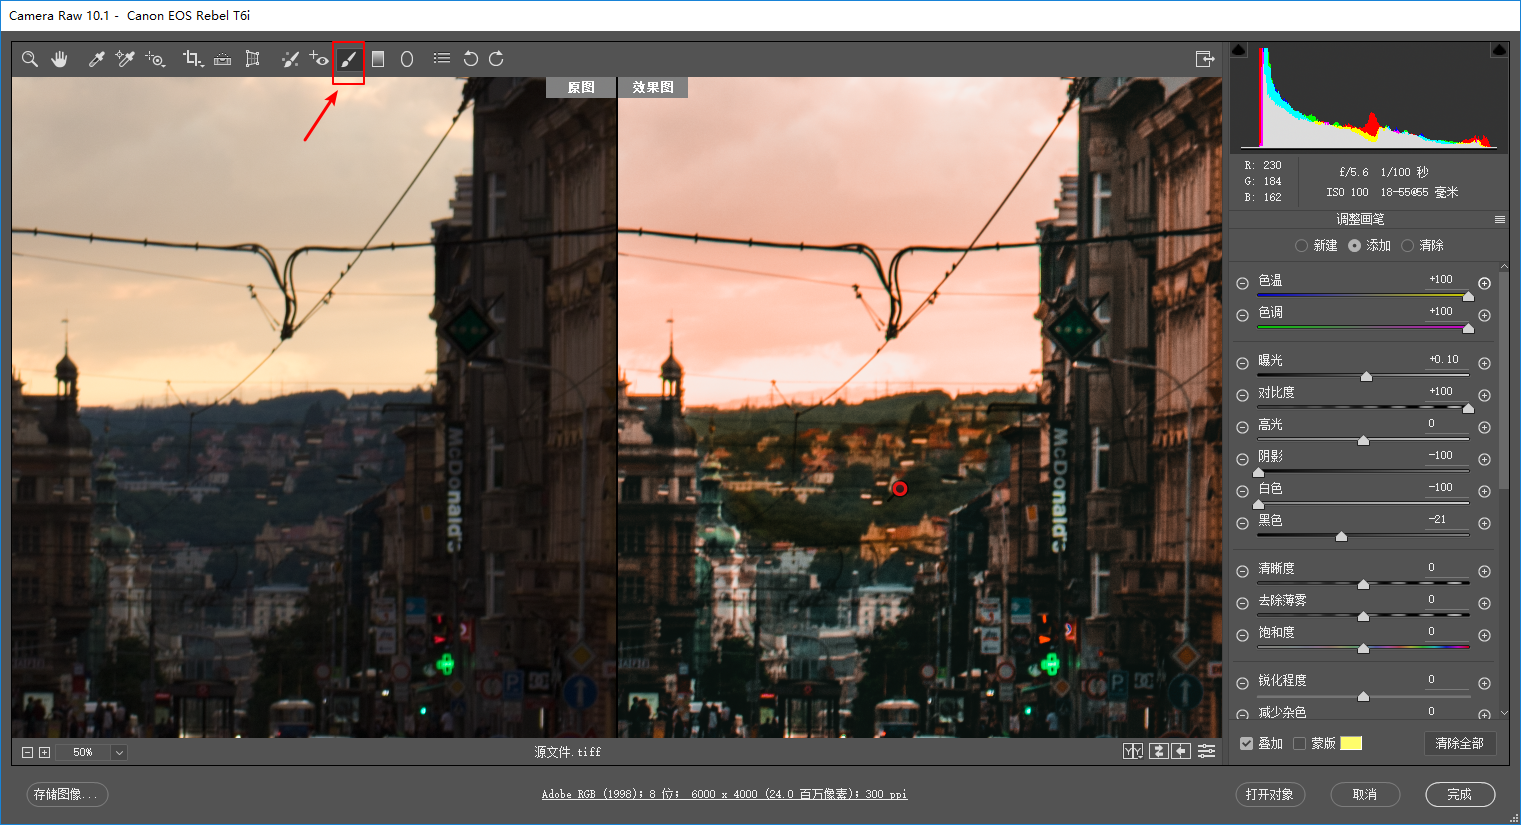This screenshot has height=825, width=1521.
Task: Select the White Balance eyedropper tool
Action: [x=97, y=59]
